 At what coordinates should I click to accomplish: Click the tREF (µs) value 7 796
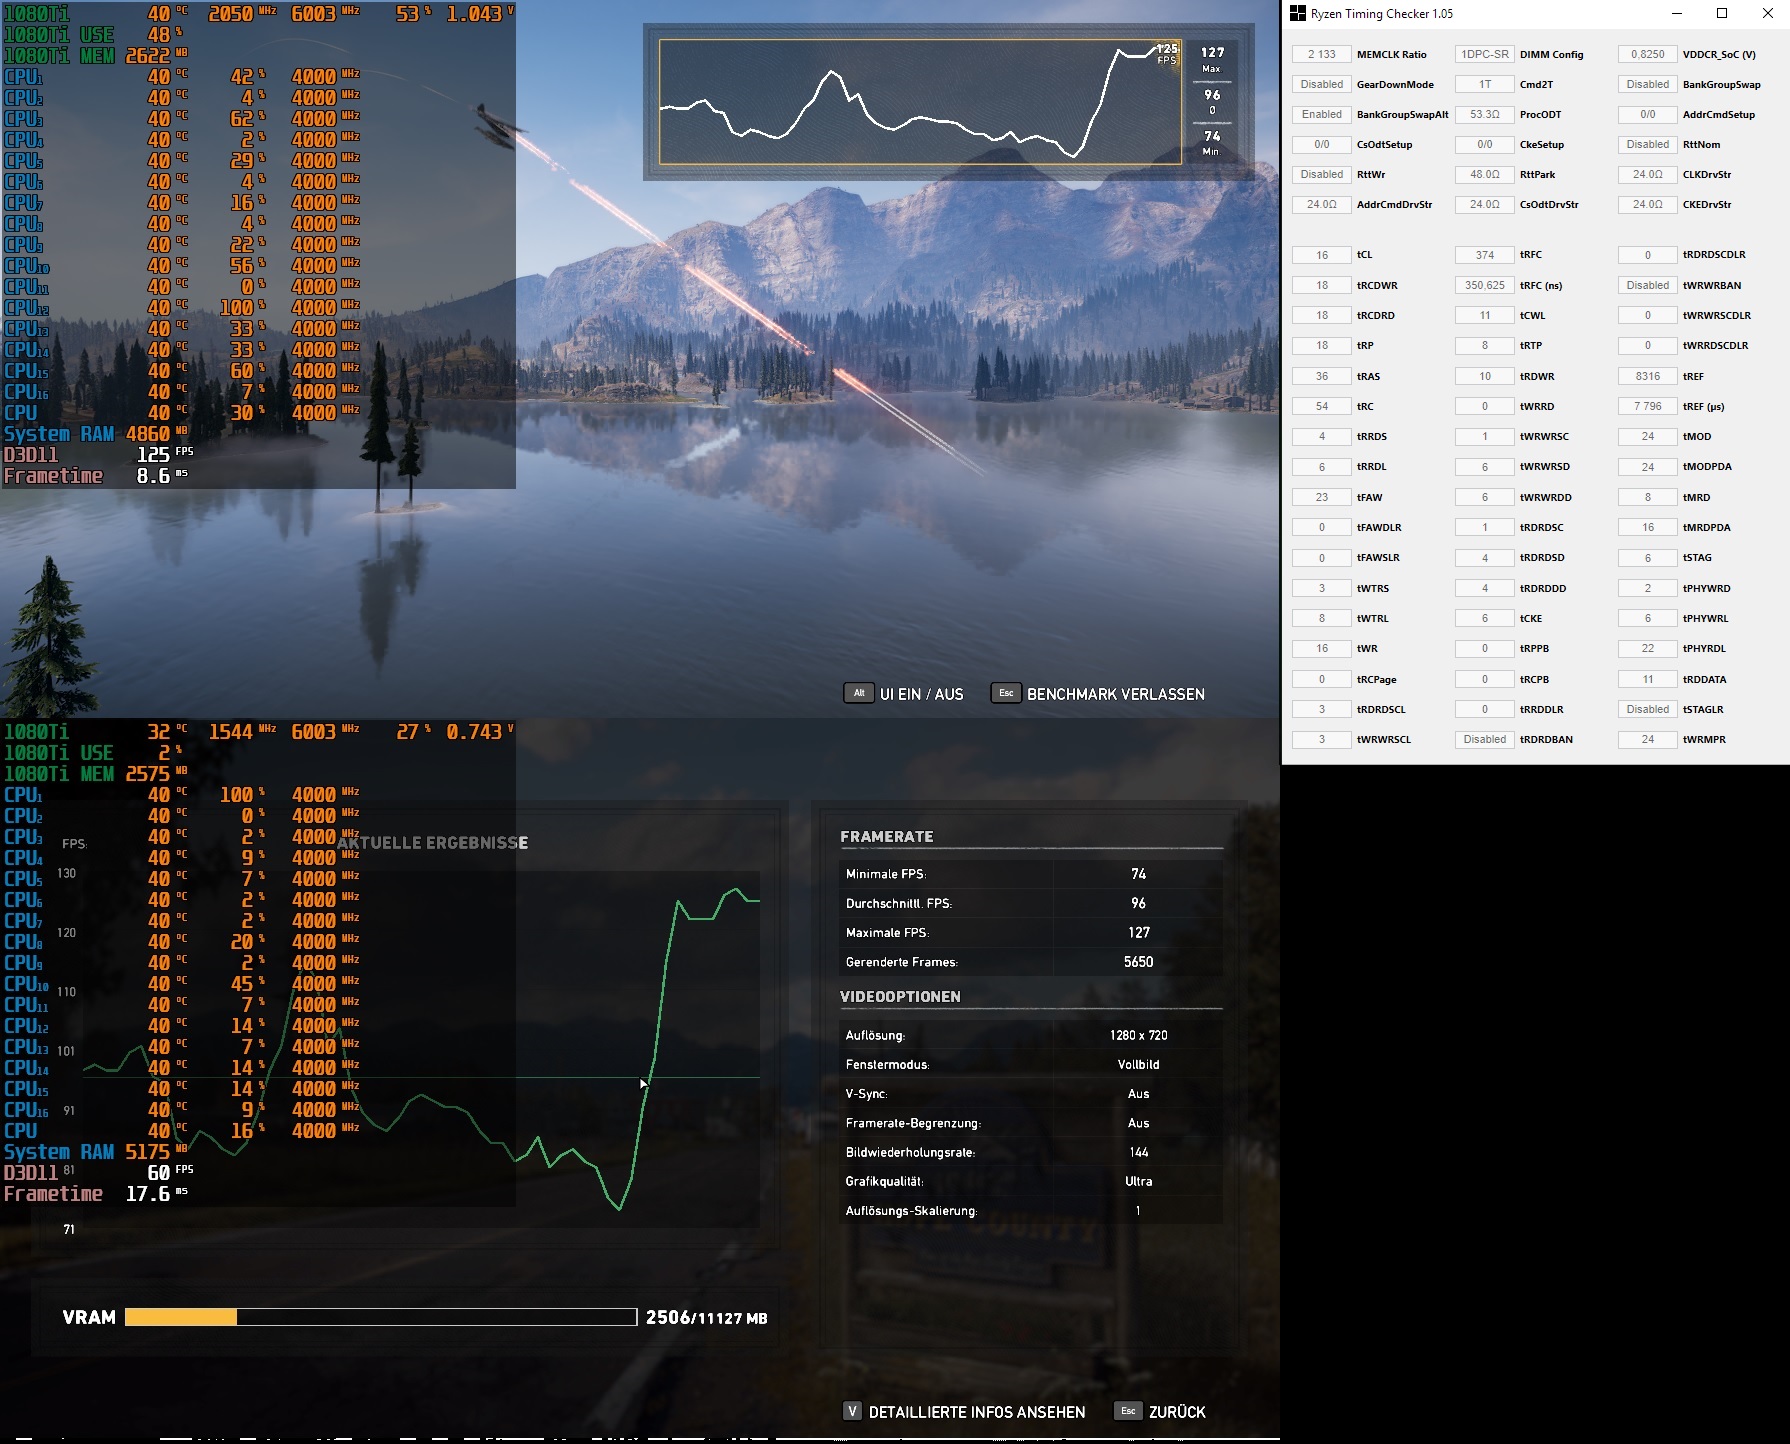(1647, 406)
